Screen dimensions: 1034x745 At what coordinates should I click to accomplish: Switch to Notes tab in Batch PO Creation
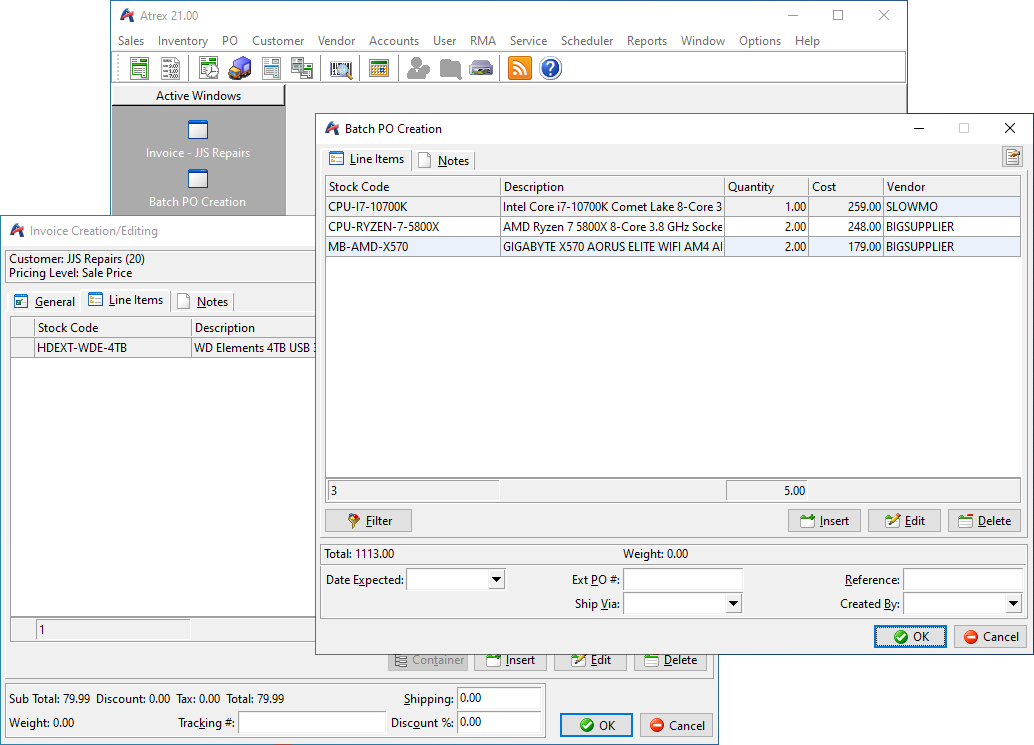click(x=444, y=161)
